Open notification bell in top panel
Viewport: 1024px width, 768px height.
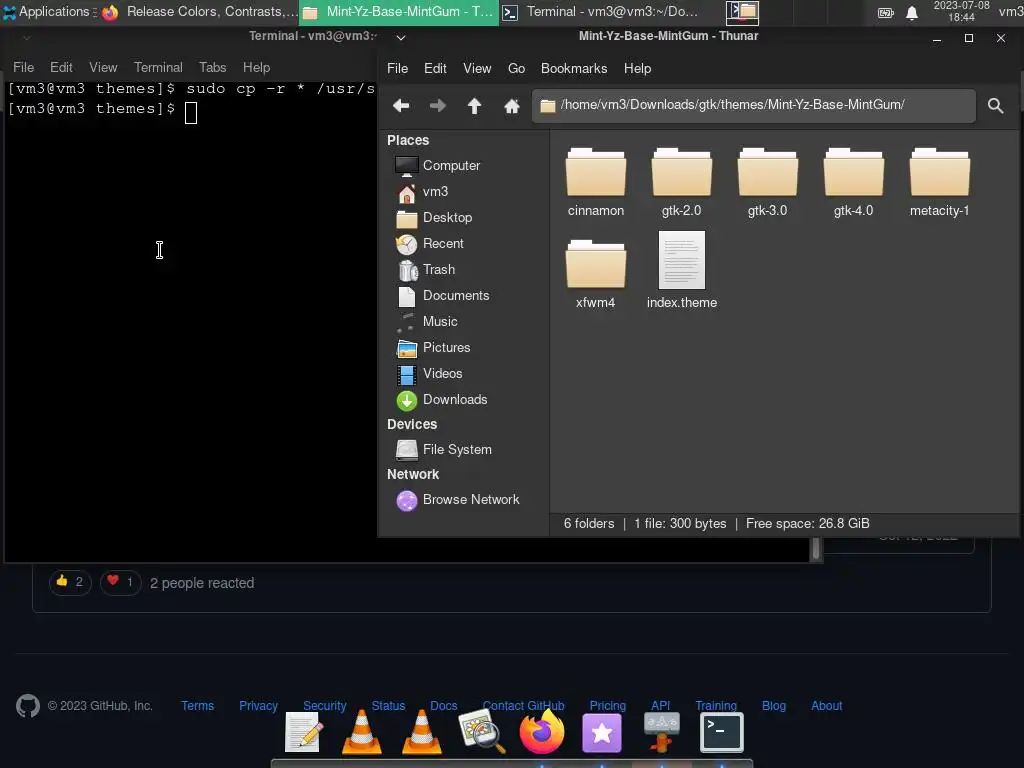tap(912, 12)
